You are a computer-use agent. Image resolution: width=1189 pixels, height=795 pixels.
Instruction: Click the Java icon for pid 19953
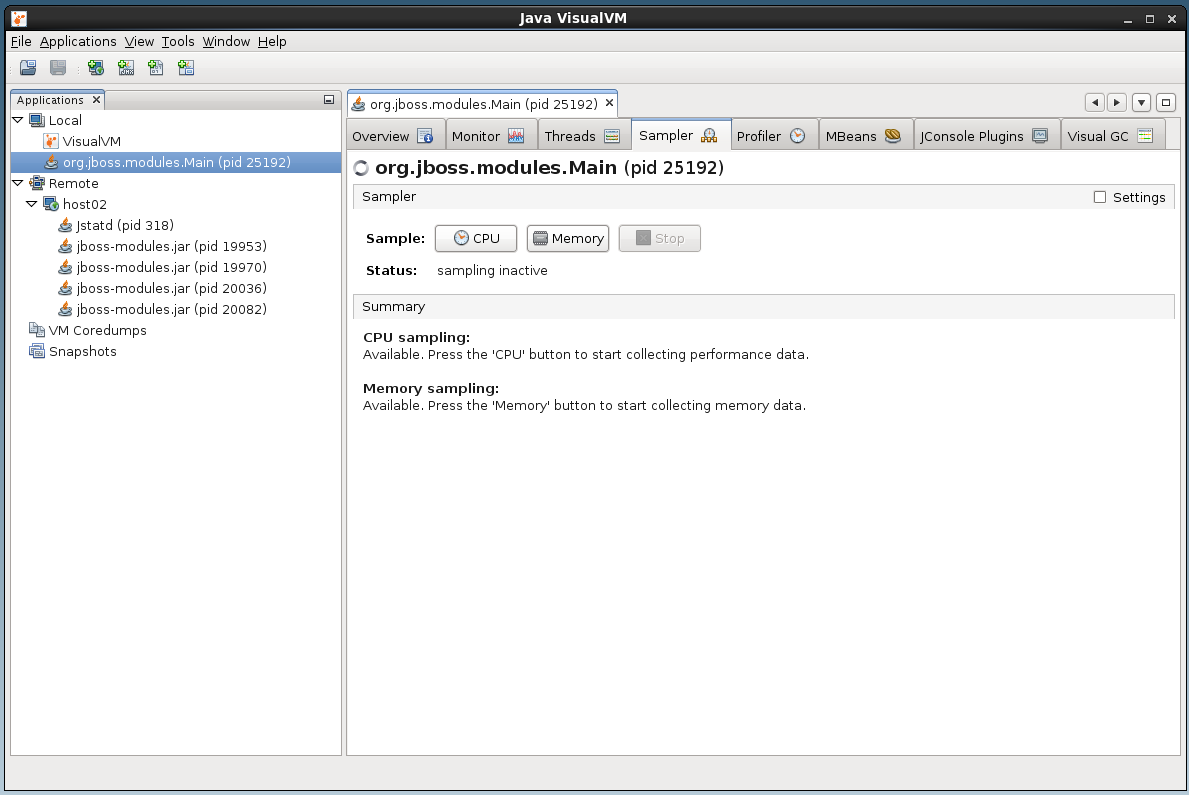coord(65,246)
